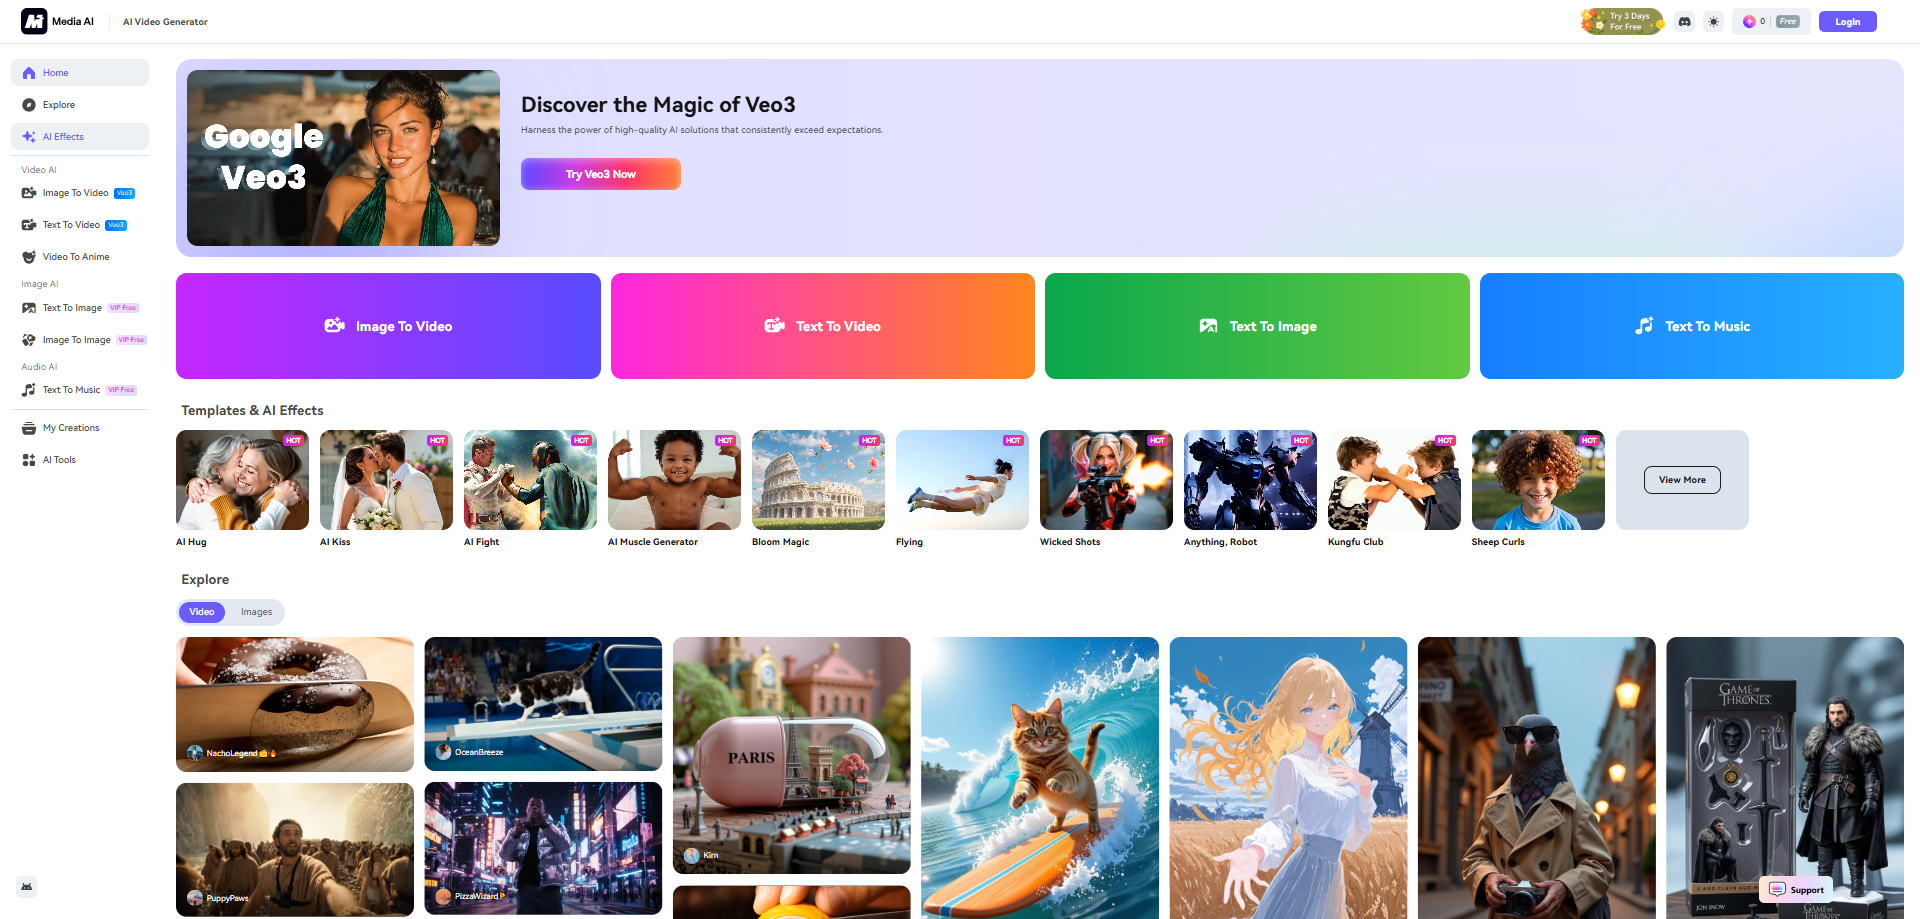
Task: Select the Video tab under Explore
Action: click(x=202, y=612)
